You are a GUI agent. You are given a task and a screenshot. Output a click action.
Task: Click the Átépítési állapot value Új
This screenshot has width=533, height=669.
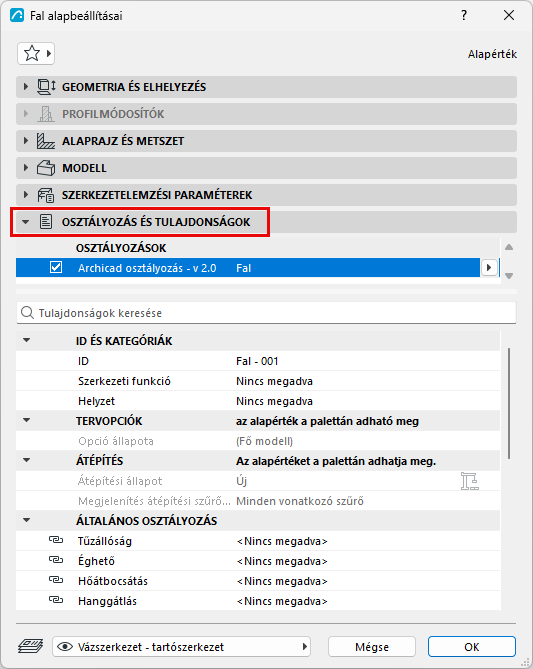[242, 481]
